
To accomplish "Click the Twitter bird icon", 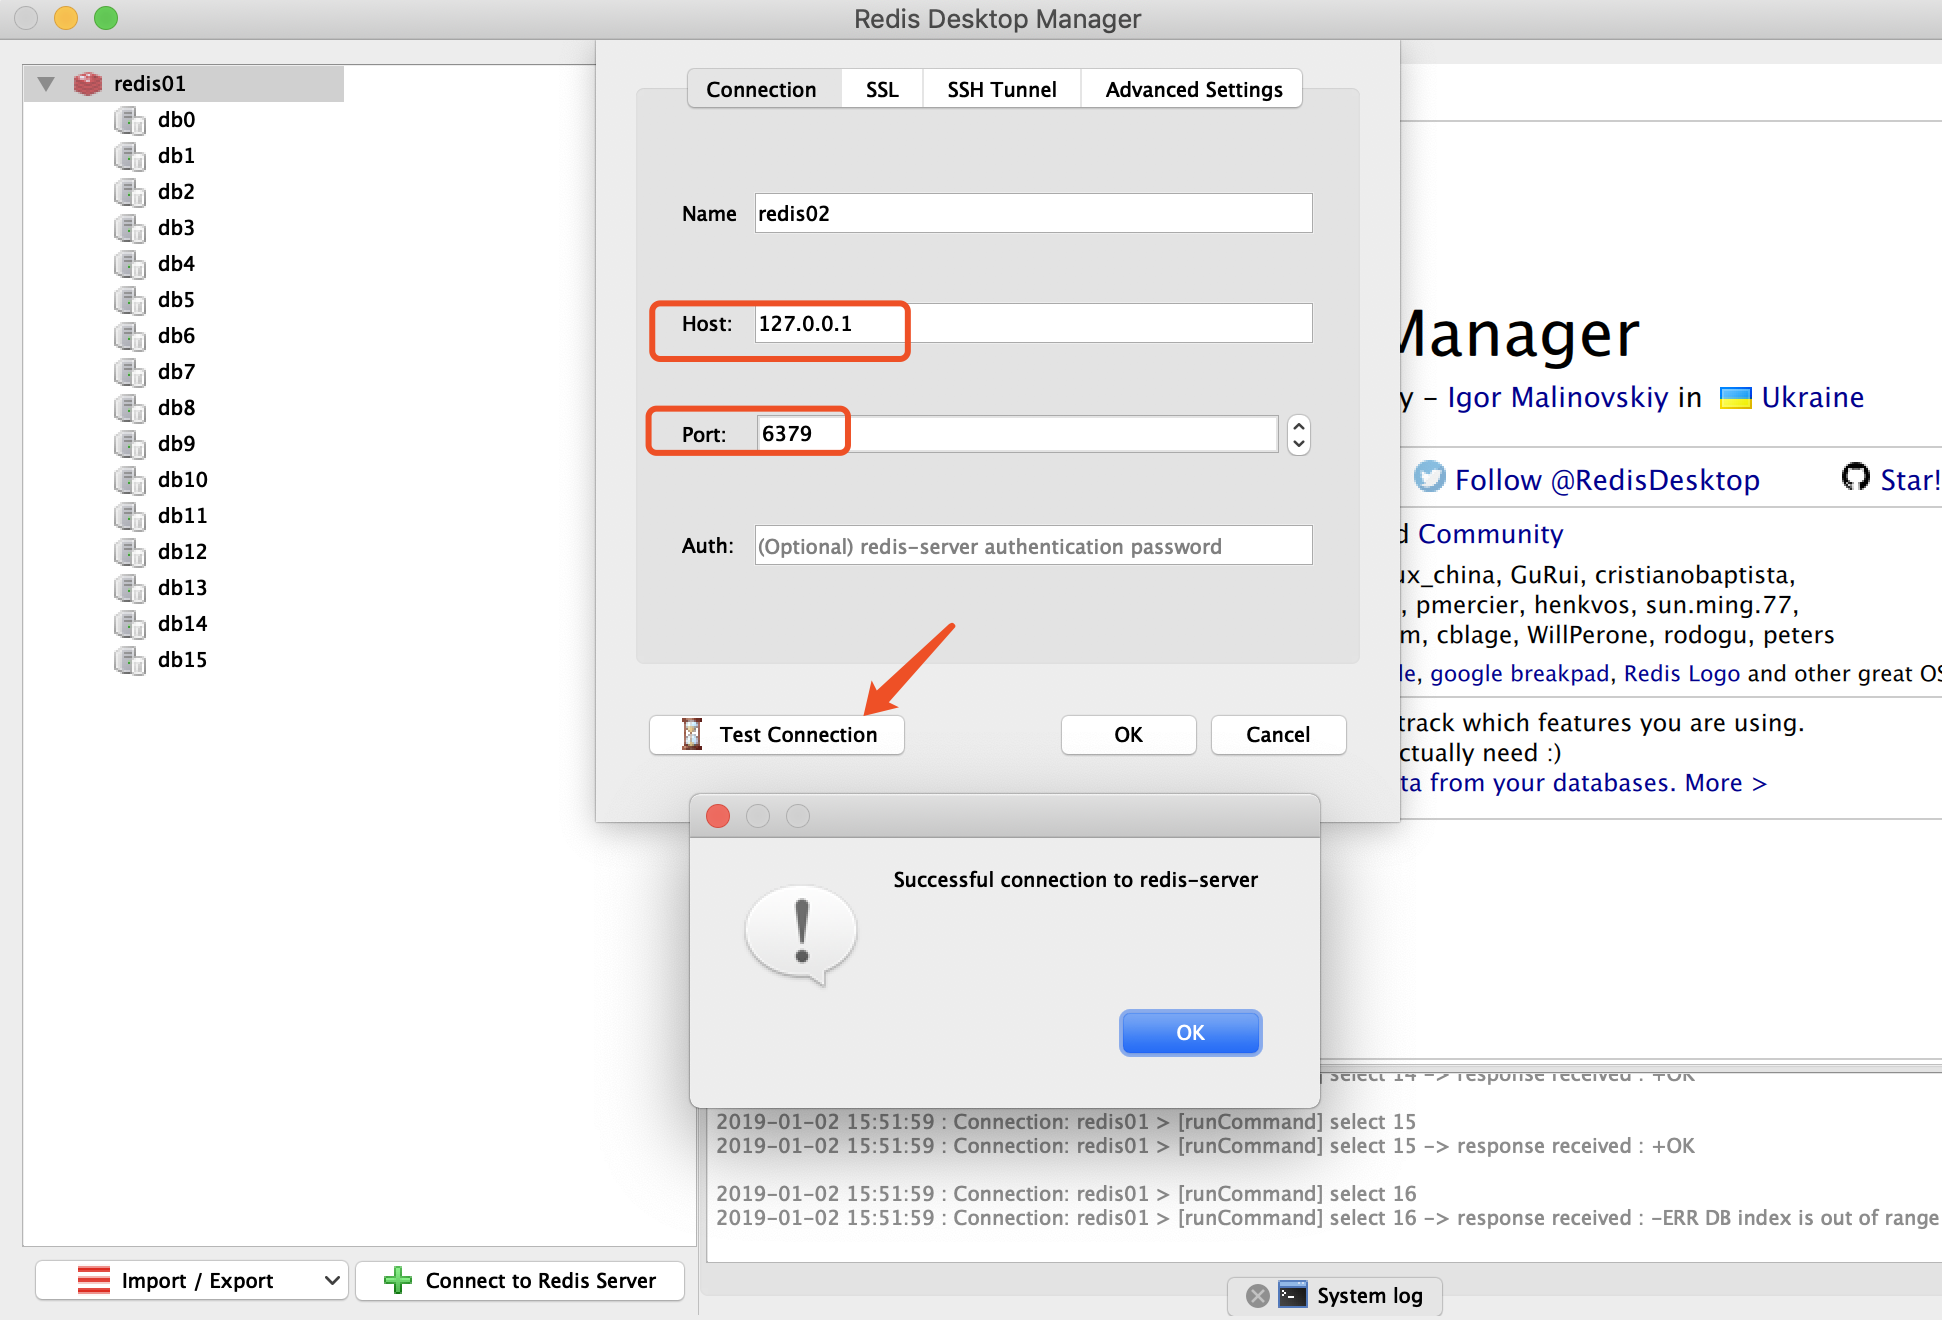I will 1429,477.
